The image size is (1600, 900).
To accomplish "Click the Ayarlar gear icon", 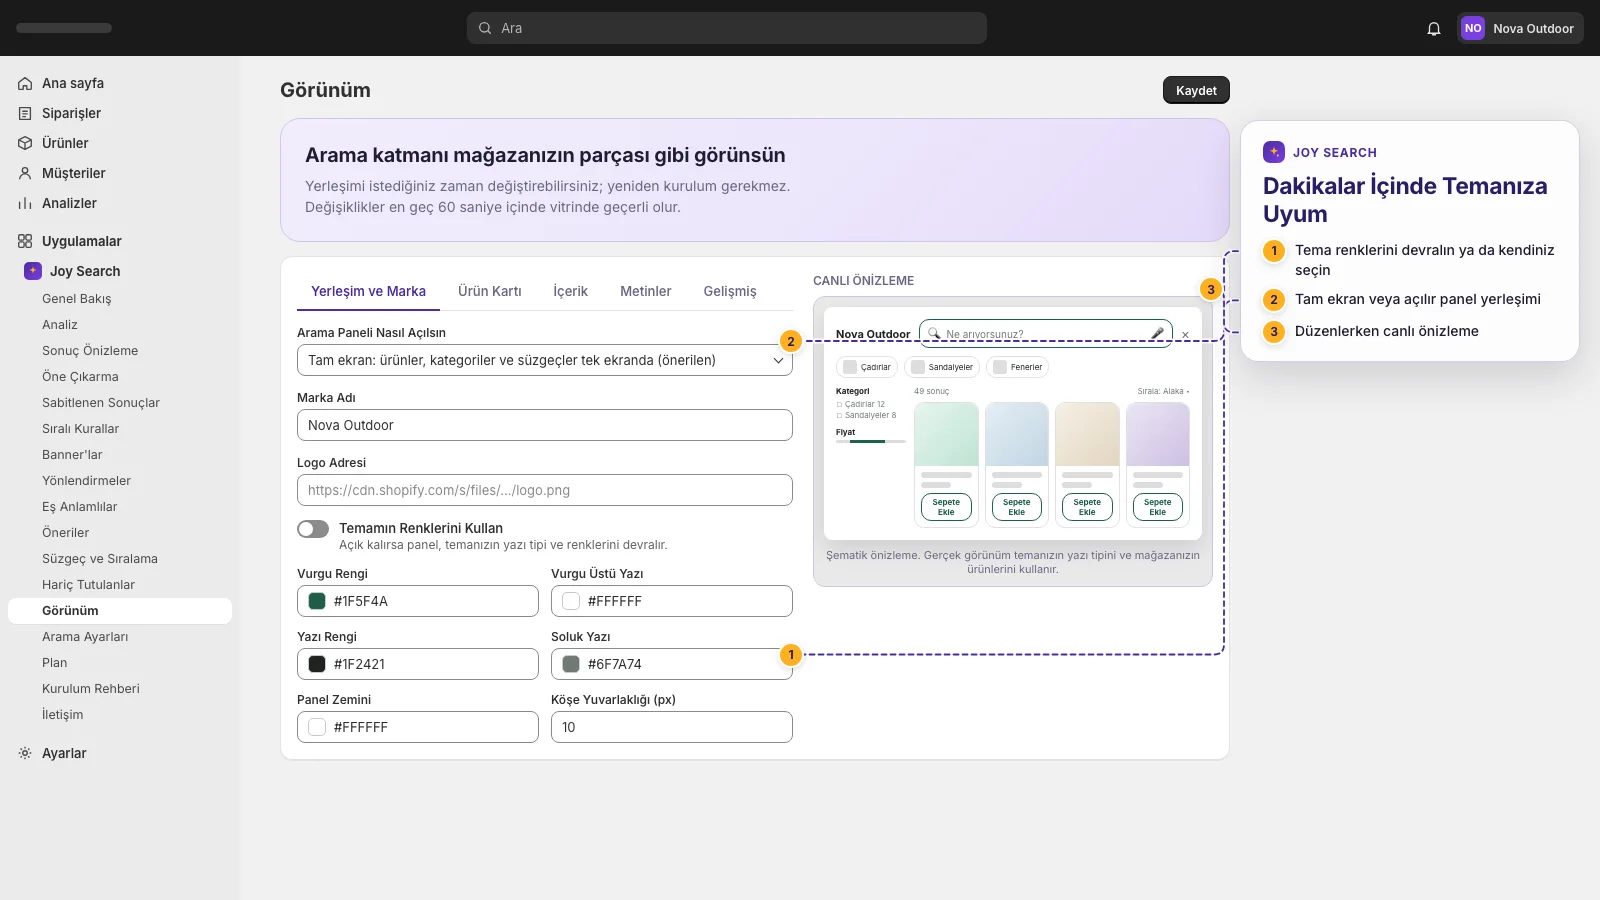I will point(25,753).
